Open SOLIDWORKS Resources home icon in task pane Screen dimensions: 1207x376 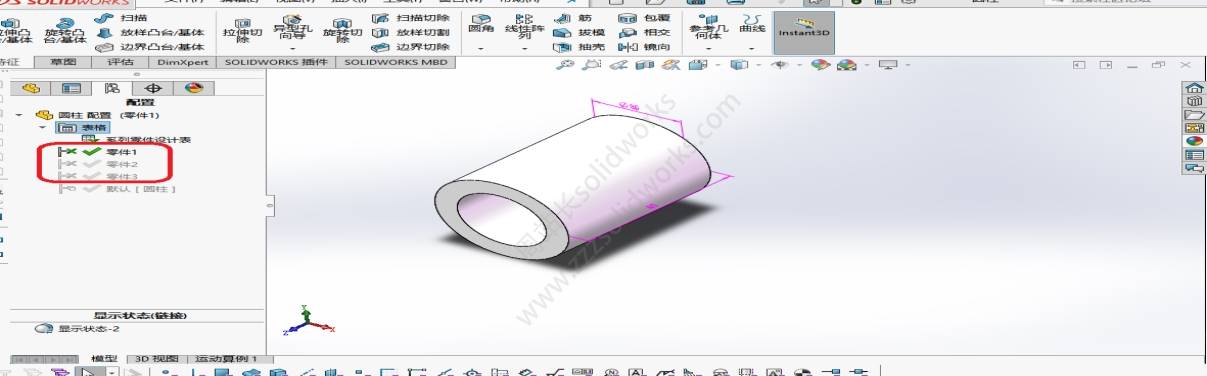(1194, 88)
